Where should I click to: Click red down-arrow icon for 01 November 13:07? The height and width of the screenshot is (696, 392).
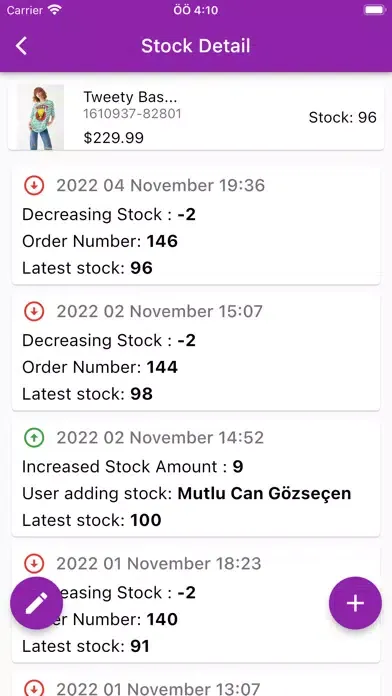[x=34, y=689]
